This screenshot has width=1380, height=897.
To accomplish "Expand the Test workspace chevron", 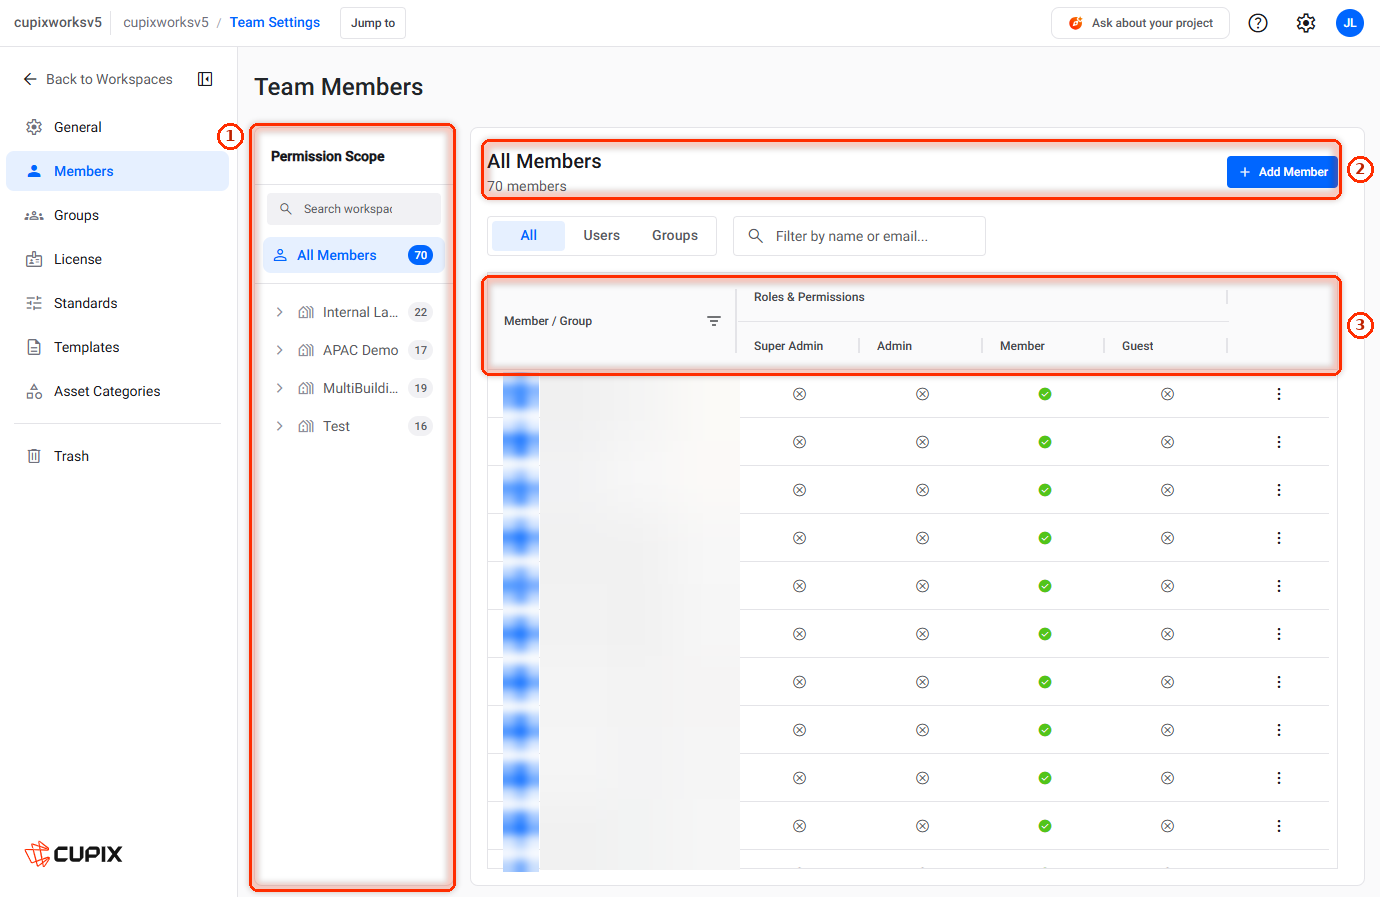I will click(x=280, y=426).
